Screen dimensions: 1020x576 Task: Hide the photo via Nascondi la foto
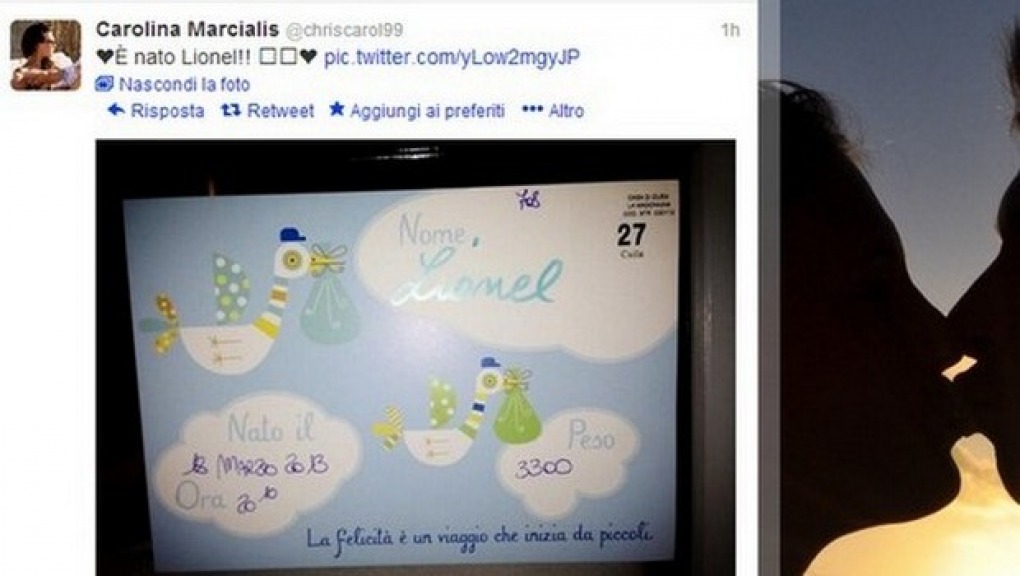pyautogui.click(x=185, y=85)
